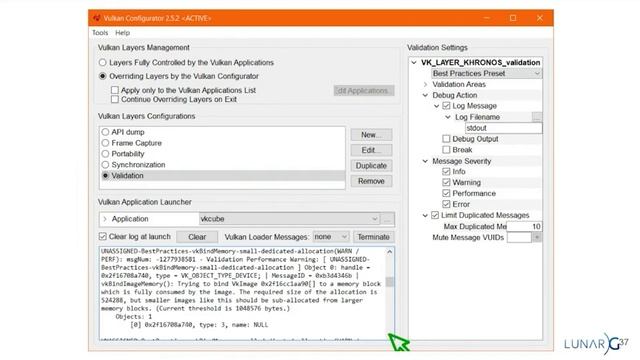Click the Duplicate button
This screenshot has height=360, width=640.
click(x=371, y=166)
